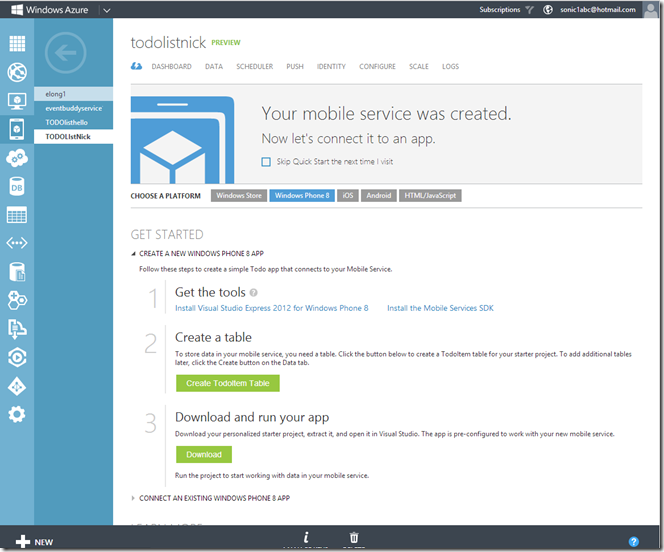This screenshot has height=552, width=664.
Task: Switch to the Identity tab
Action: 331,66
